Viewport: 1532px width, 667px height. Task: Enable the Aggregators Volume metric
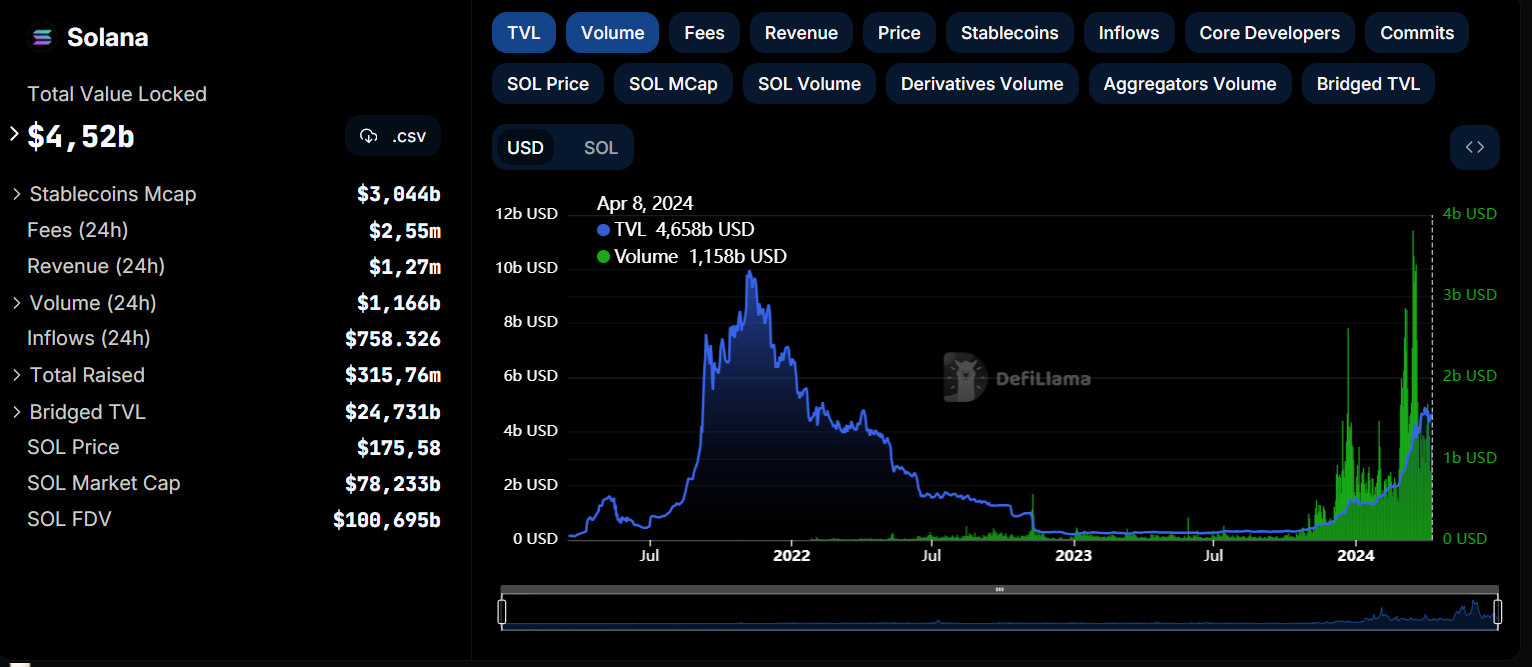(1190, 84)
